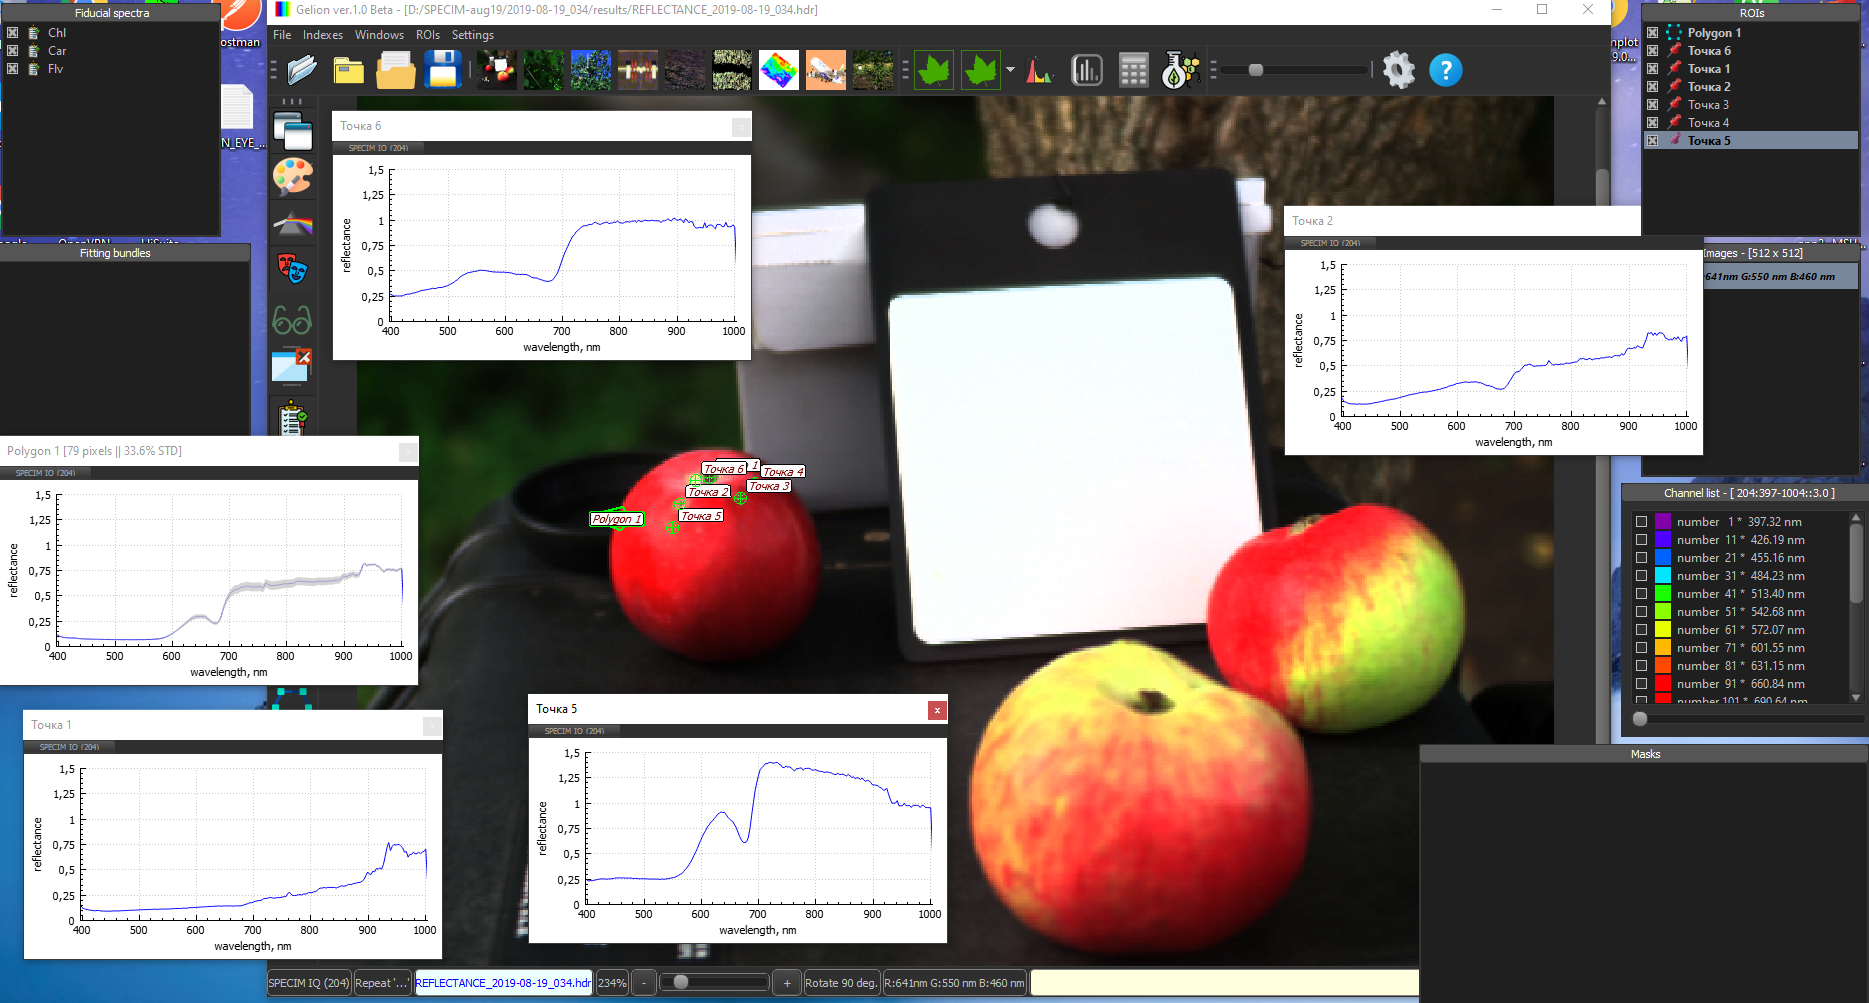
Task: Open the File menu
Action: click(282, 35)
